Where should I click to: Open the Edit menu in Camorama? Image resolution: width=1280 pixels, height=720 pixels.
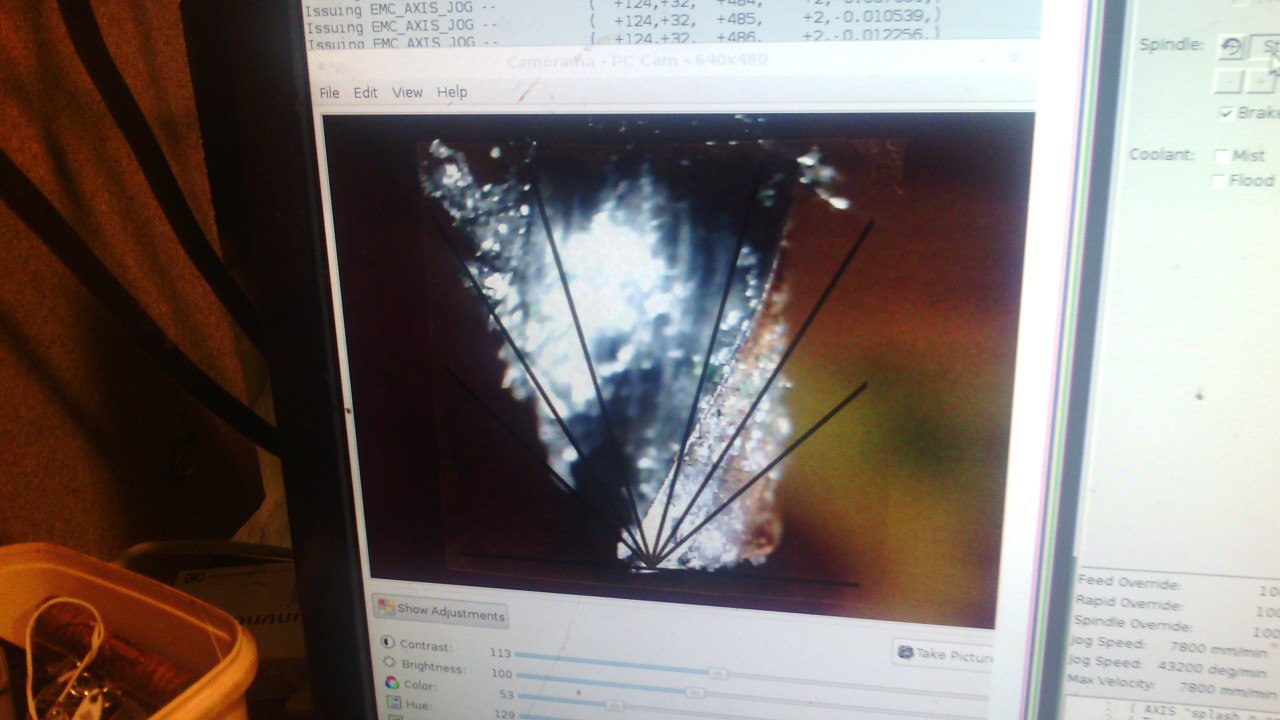365,92
